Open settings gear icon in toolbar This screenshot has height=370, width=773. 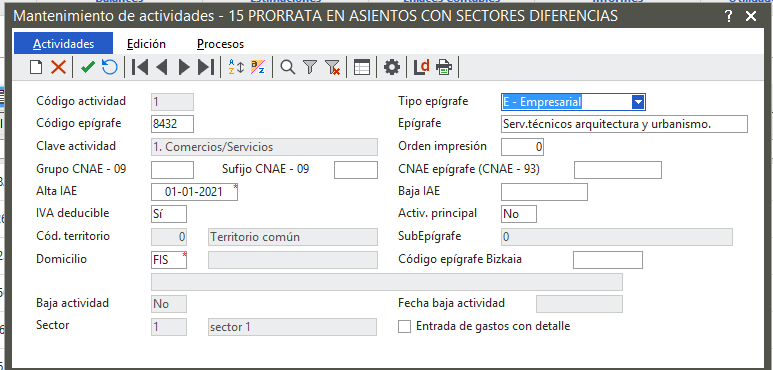(x=392, y=67)
